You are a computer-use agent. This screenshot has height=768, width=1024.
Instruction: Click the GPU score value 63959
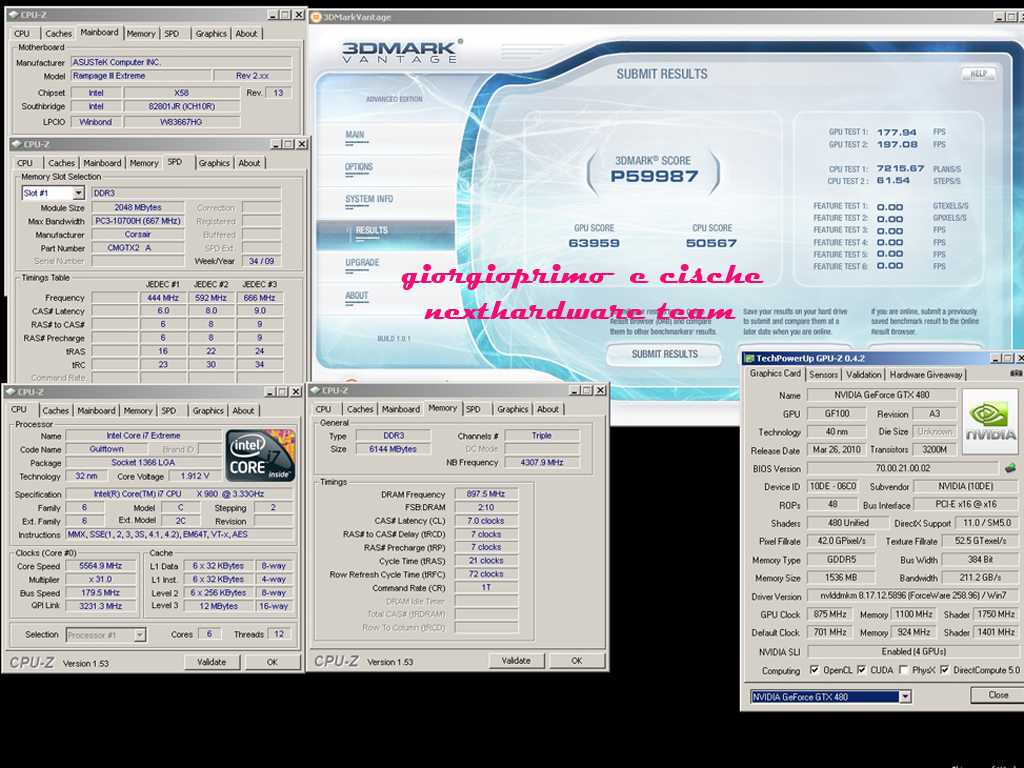(594, 243)
